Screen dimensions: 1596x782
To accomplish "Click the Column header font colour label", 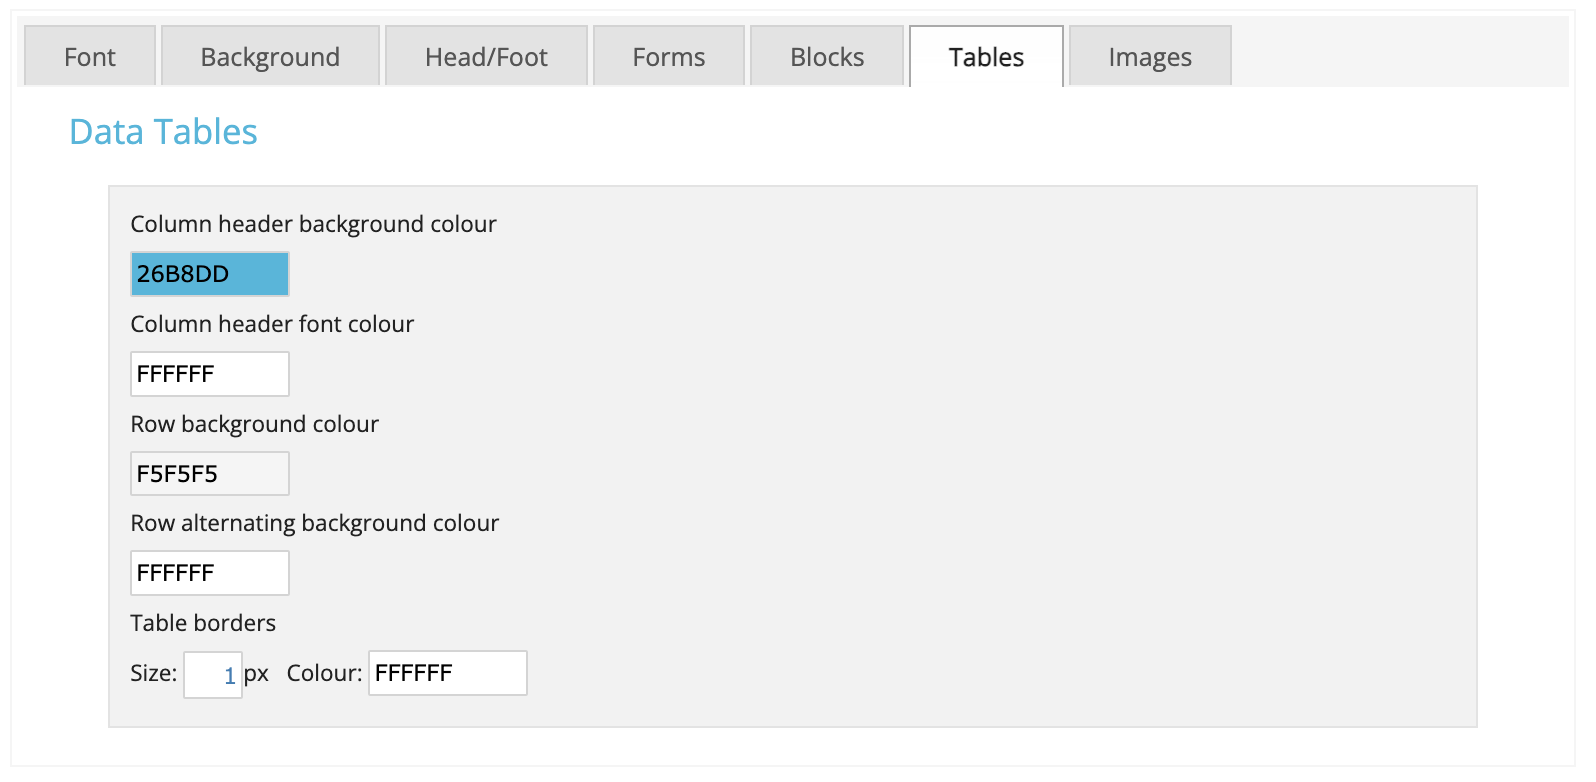I will pyautogui.click(x=272, y=324).
